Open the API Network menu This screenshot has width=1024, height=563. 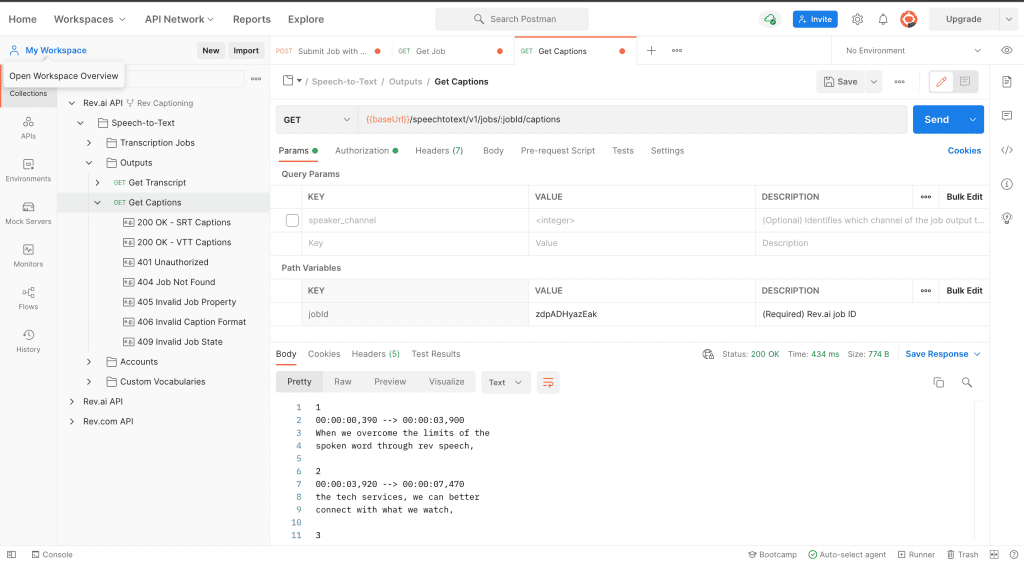[180, 19]
